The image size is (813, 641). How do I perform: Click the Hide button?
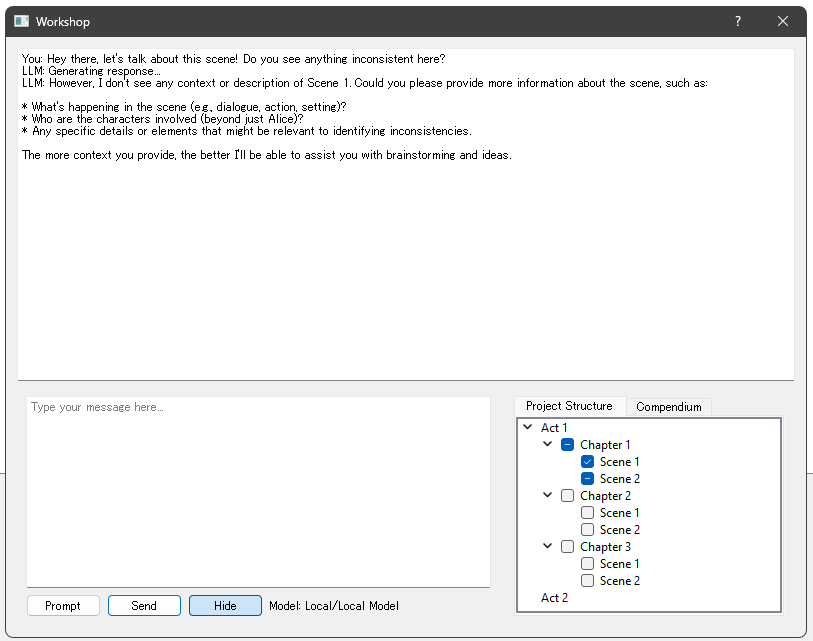[x=225, y=606]
